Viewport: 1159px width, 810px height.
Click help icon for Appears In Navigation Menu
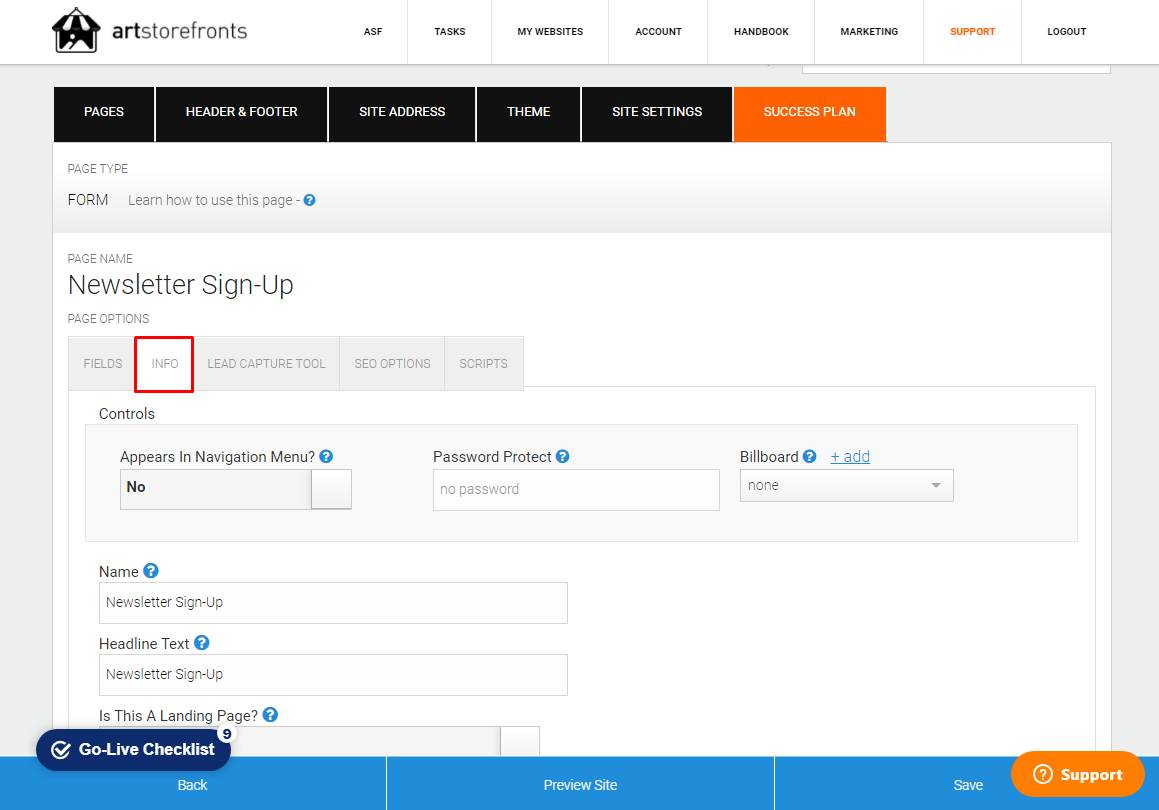pyautogui.click(x=326, y=457)
